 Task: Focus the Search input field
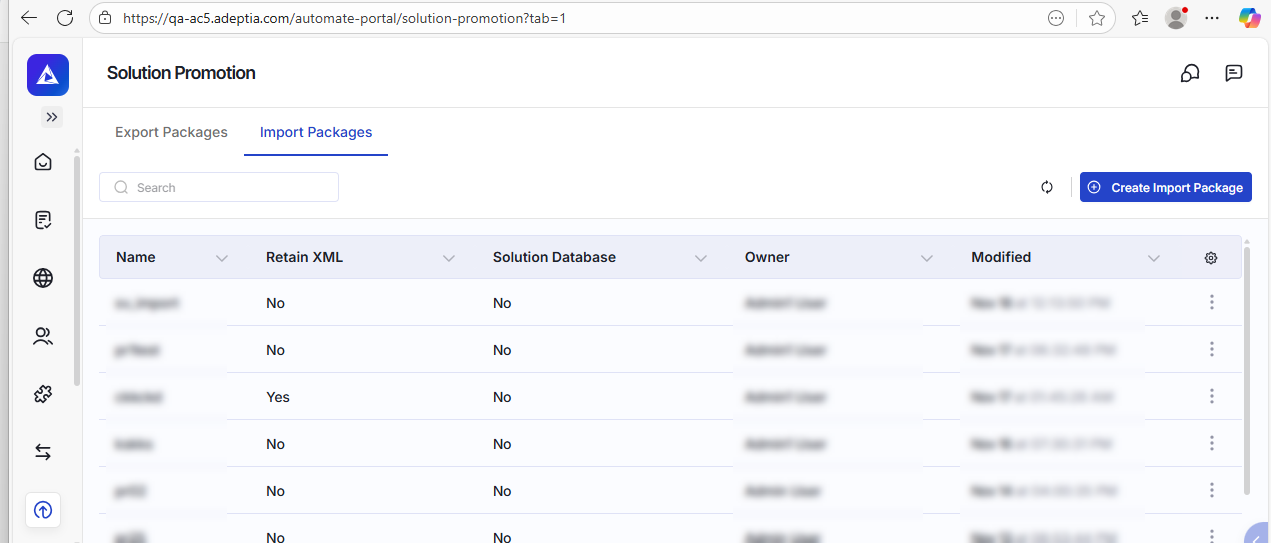coord(219,187)
